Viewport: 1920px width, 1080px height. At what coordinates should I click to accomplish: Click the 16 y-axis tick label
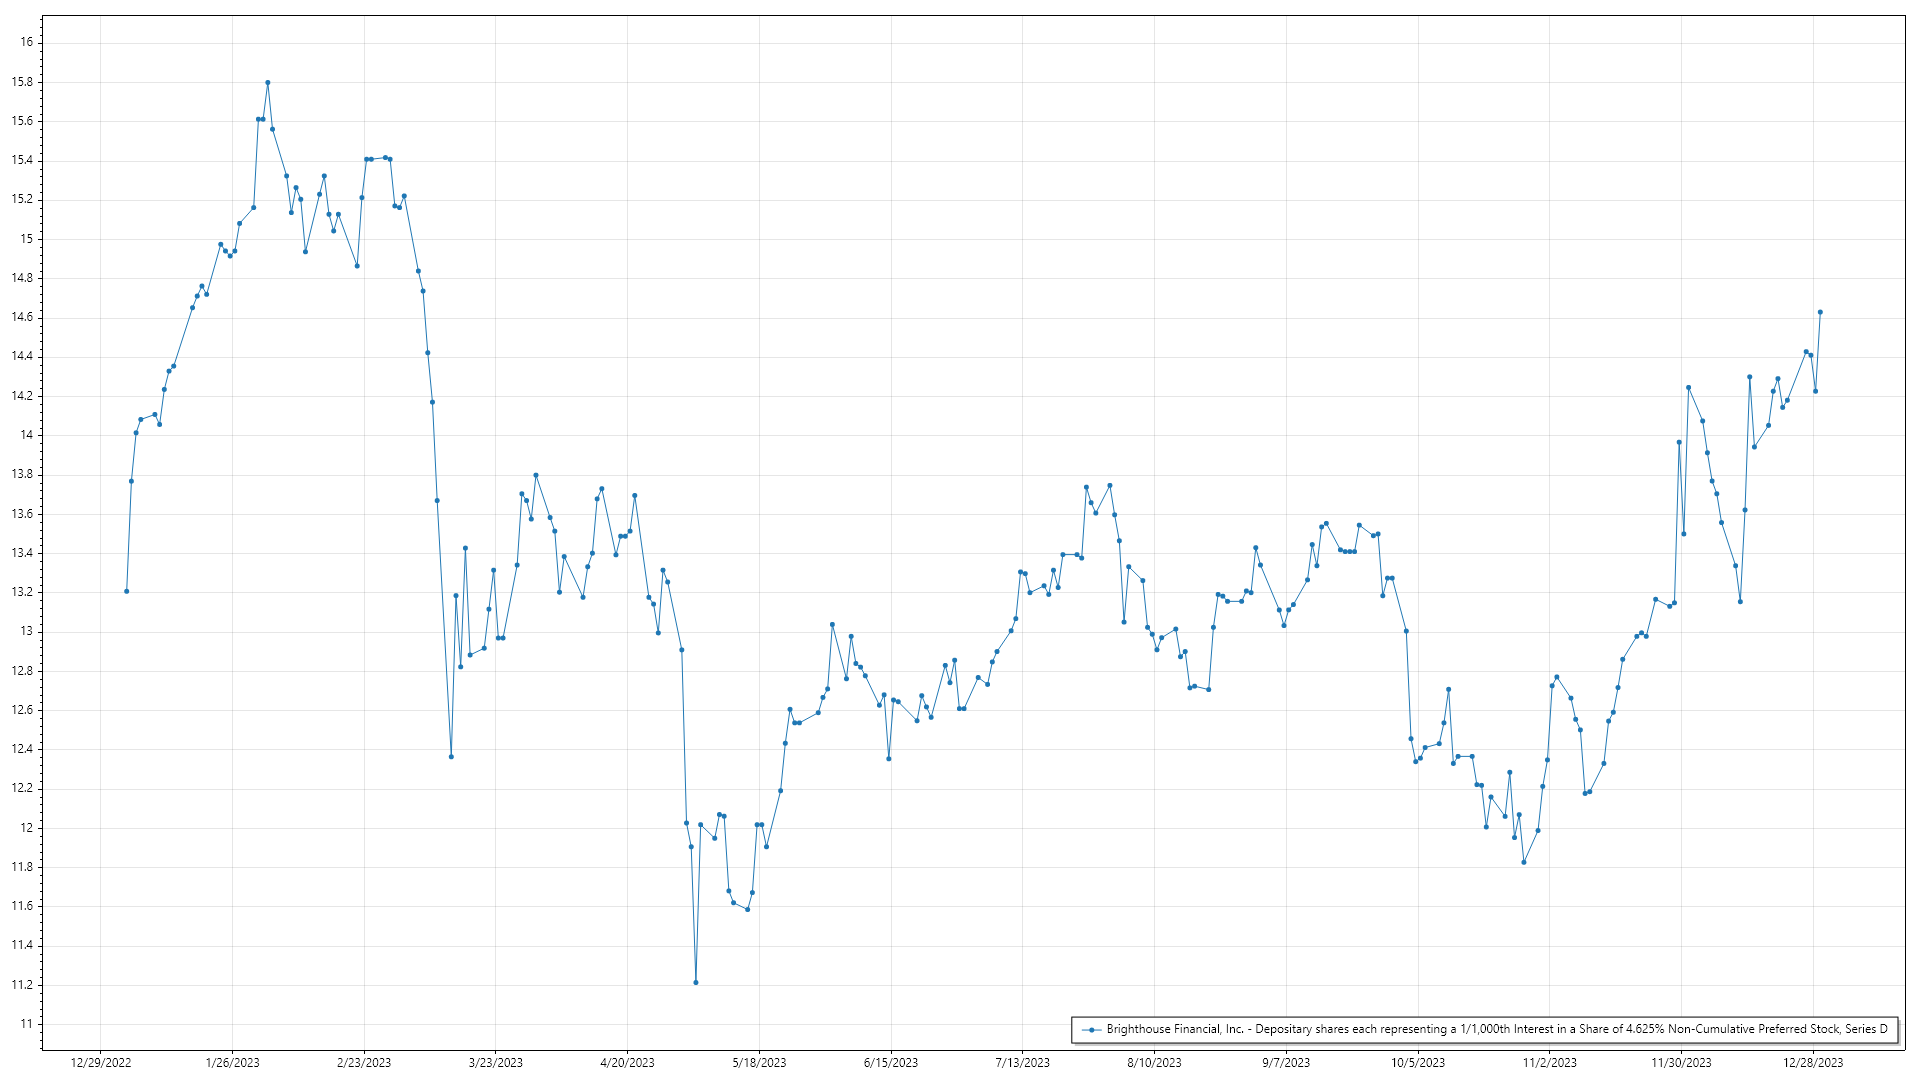click(x=27, y=42)
